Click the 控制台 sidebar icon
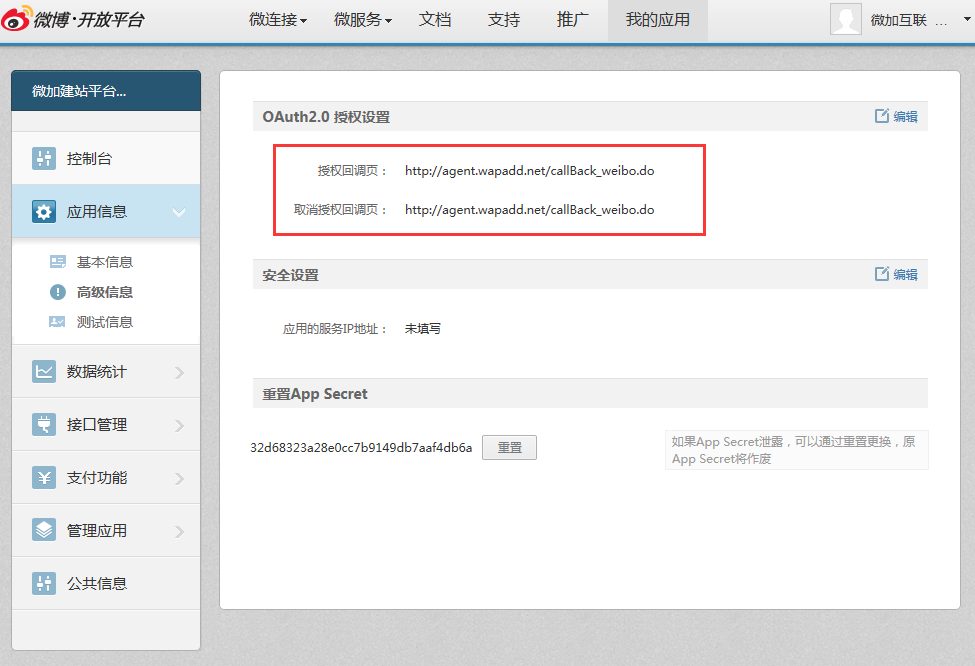 (x=44, y=159)
